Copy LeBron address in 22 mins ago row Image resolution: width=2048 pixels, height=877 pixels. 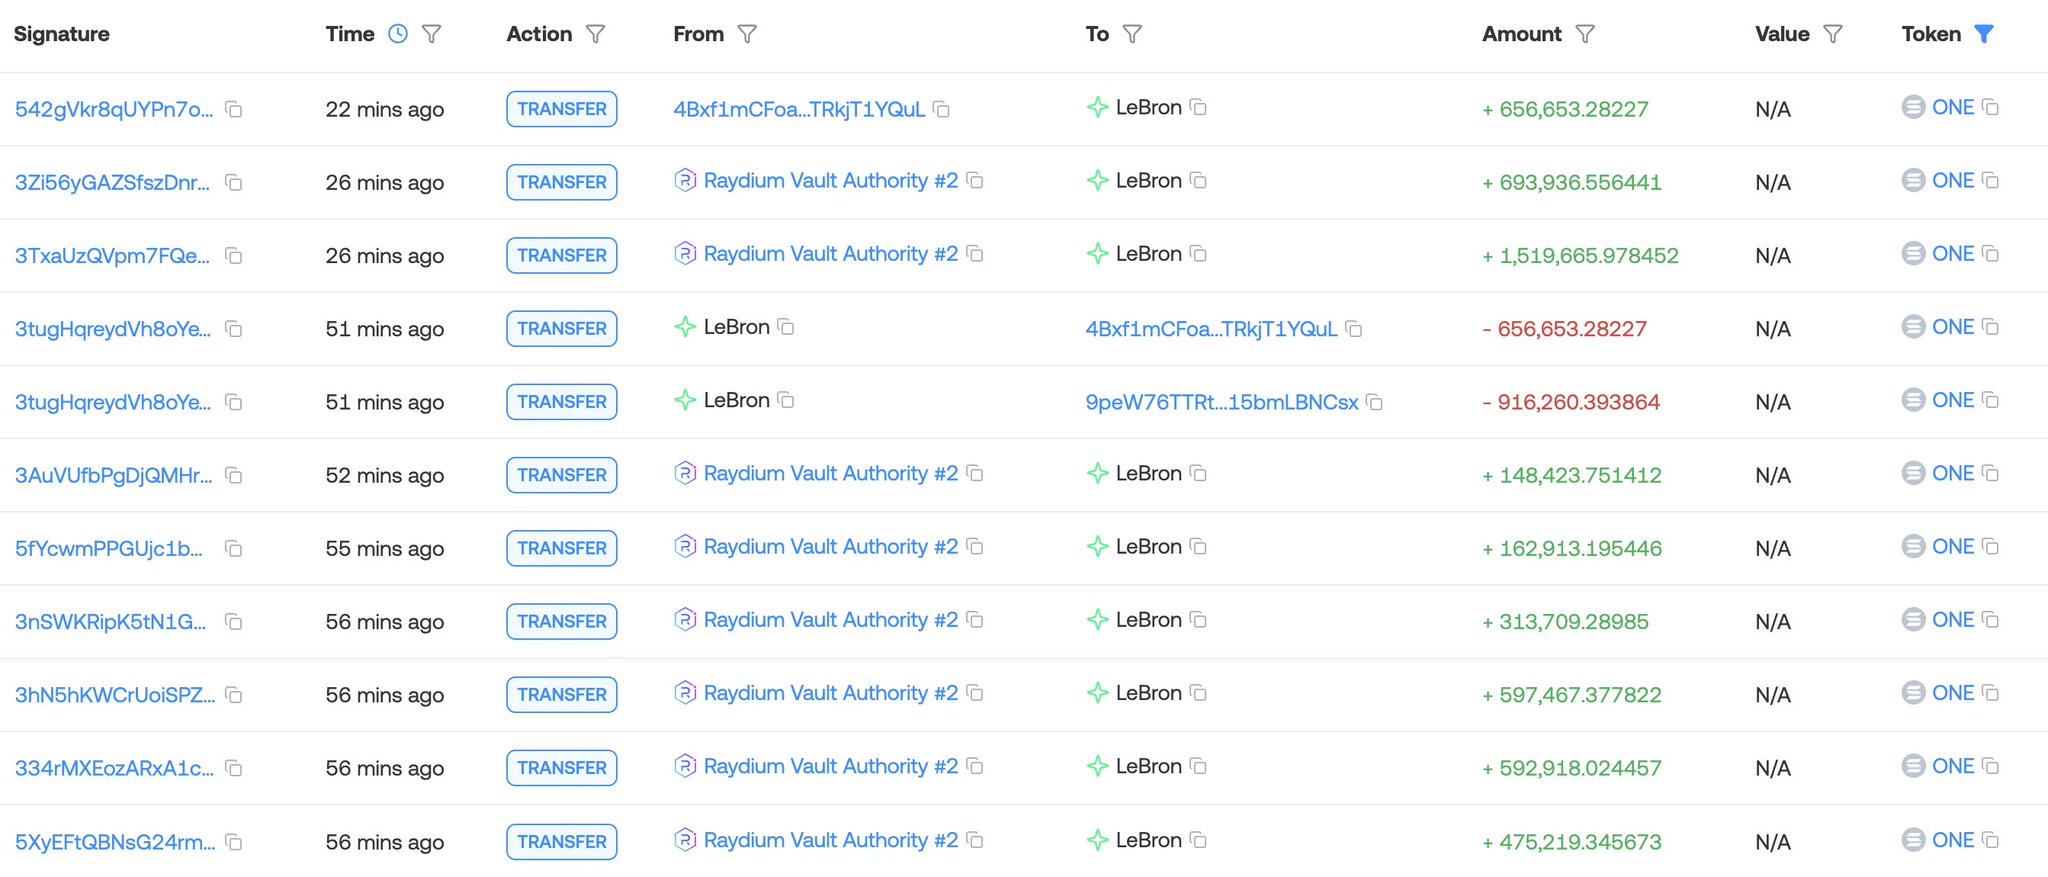coord(1198,107)
